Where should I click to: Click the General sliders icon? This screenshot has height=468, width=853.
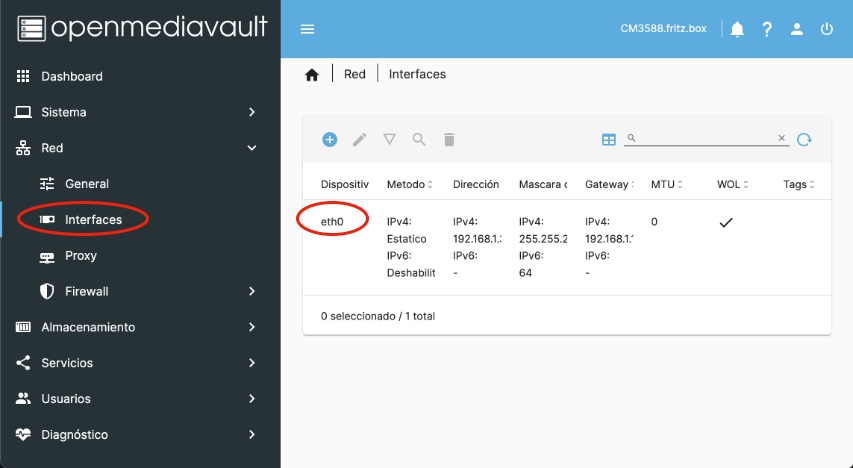click(47, 184)
